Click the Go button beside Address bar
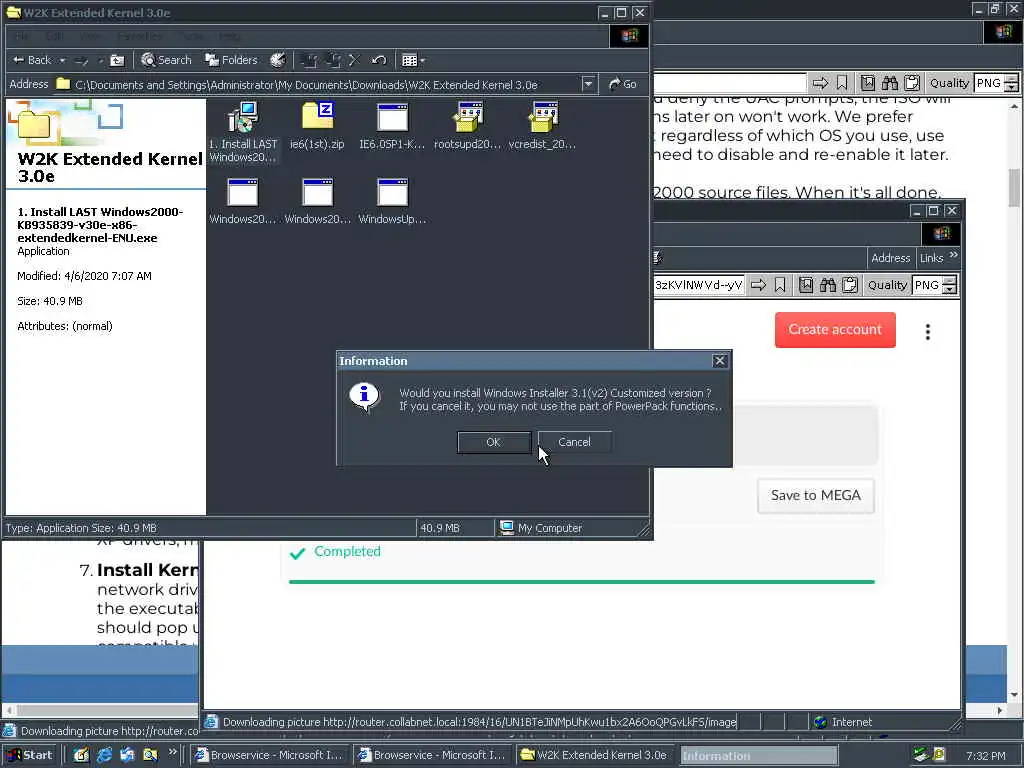 pyautogui.click(x=622, y=84)
